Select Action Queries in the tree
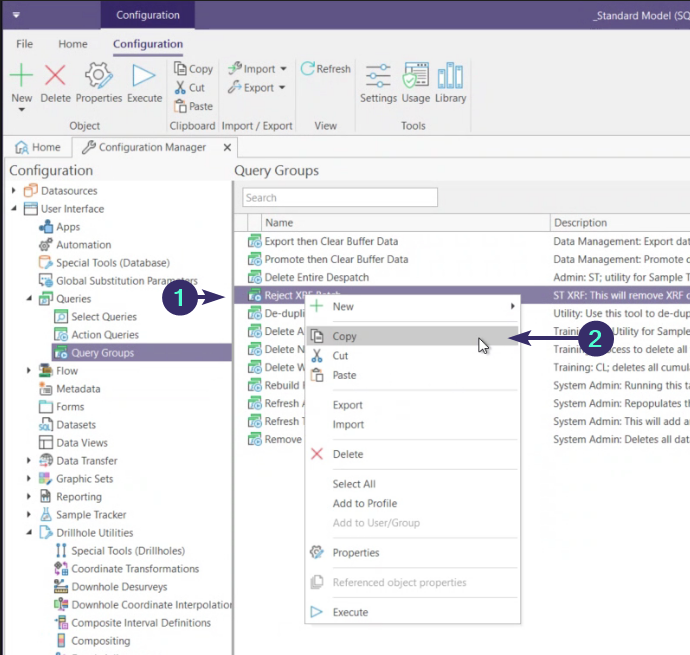 104,335
